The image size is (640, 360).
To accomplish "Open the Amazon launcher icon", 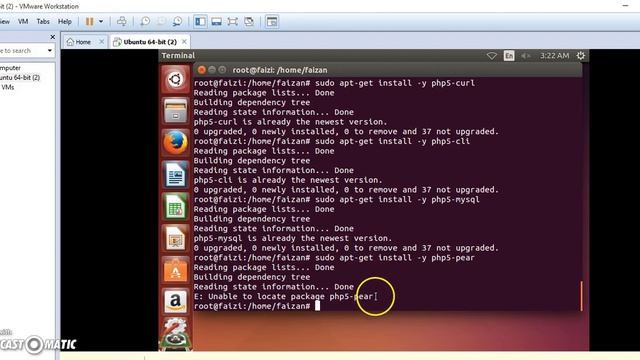I will (x=176, y=302).
